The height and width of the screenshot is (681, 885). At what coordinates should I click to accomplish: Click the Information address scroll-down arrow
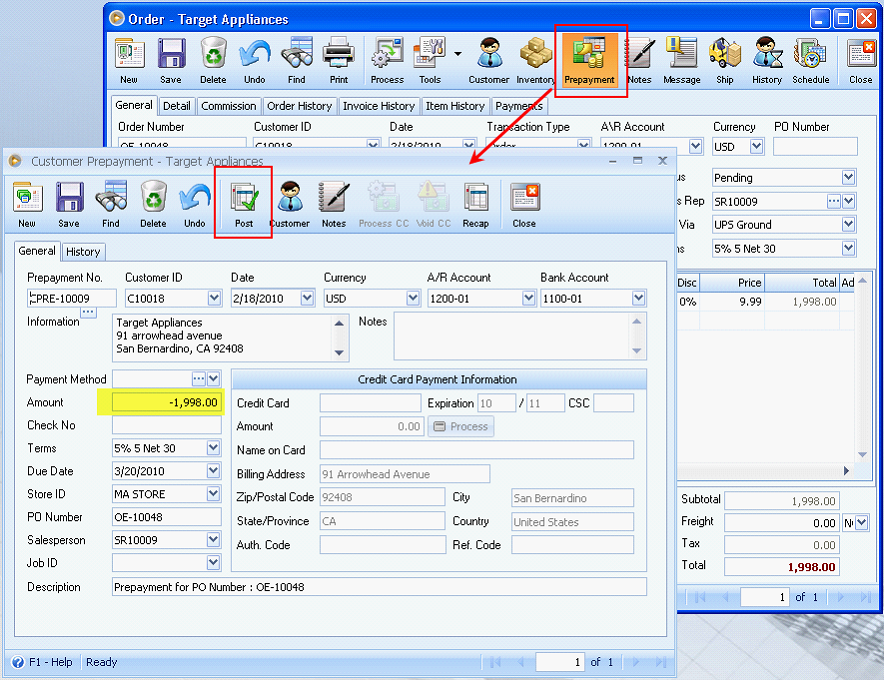pos(339,353)
